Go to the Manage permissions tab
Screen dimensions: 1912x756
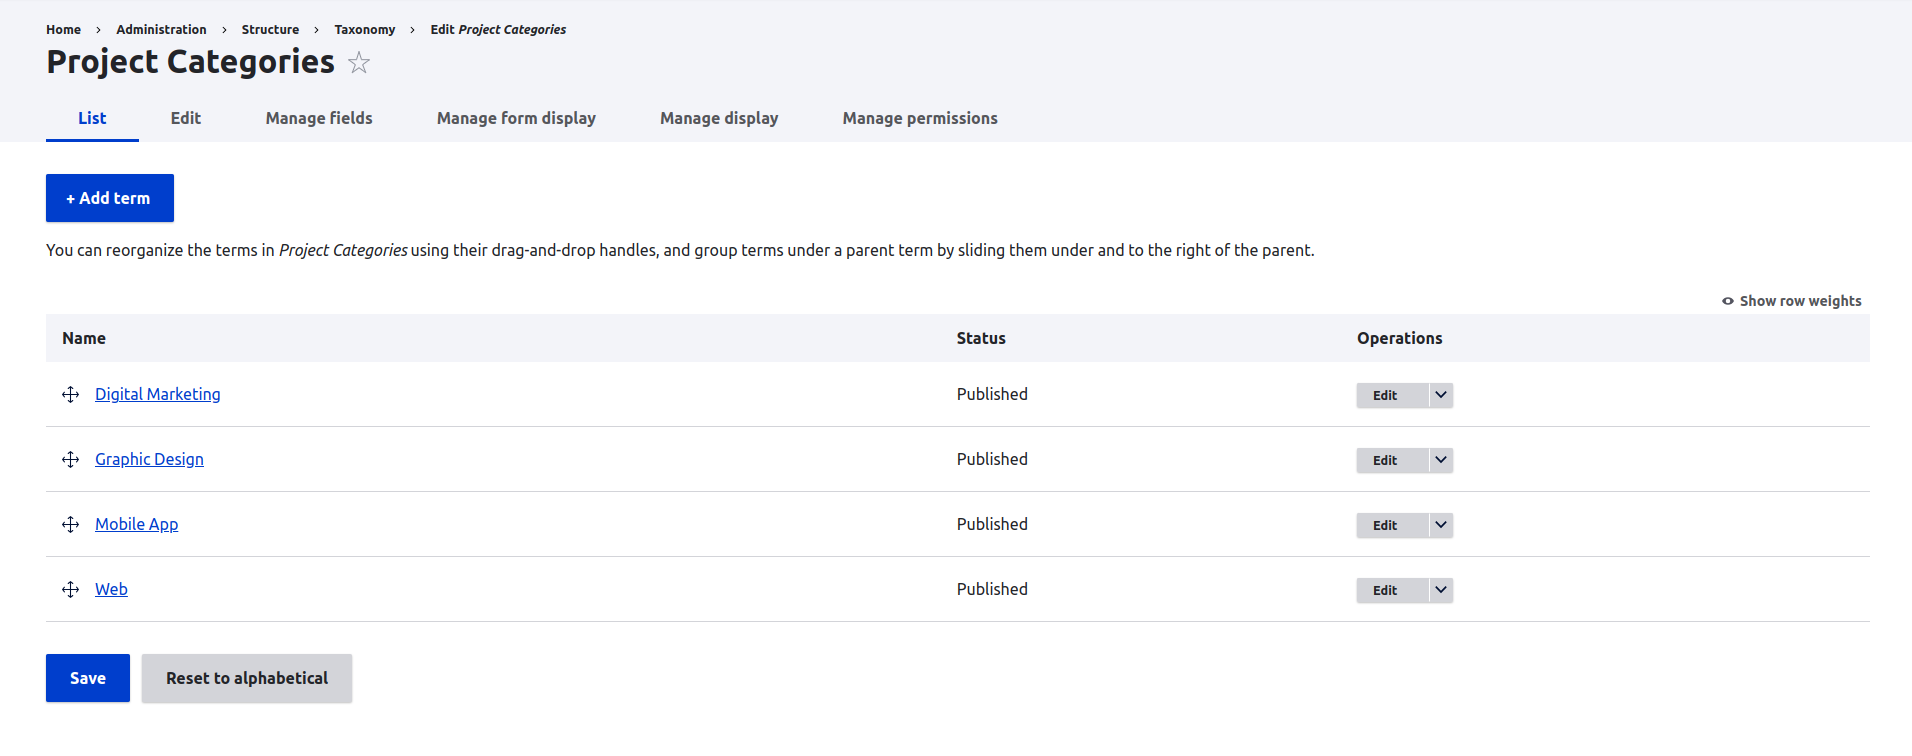tap(919, 118)
